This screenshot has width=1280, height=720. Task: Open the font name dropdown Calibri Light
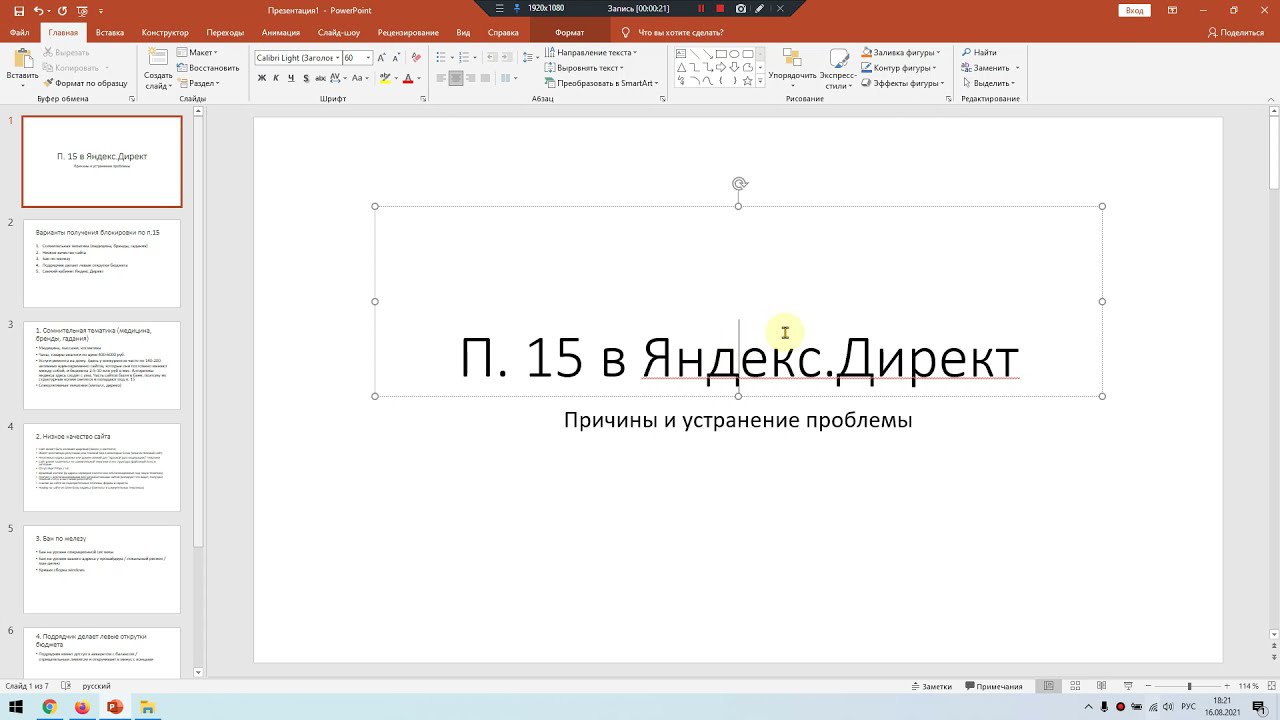click(337, 58)
